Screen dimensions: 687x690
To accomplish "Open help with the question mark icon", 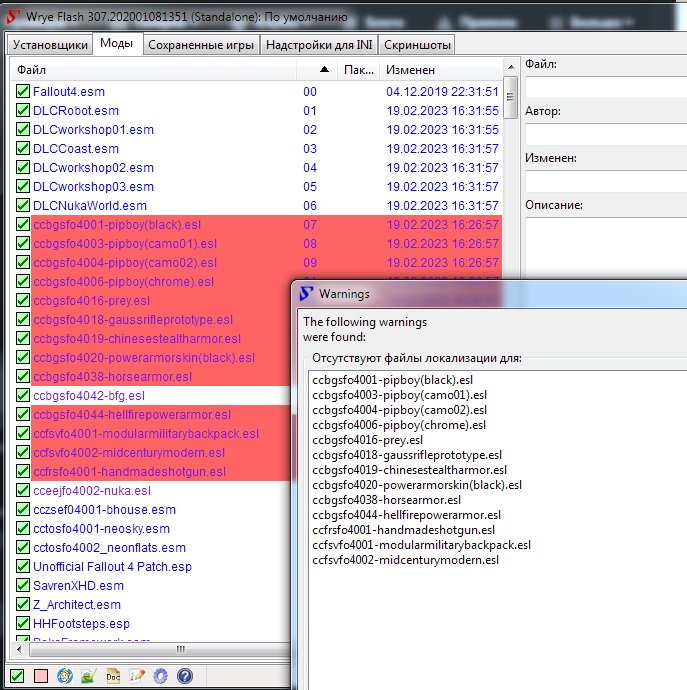I will click(x=184, y=676).
